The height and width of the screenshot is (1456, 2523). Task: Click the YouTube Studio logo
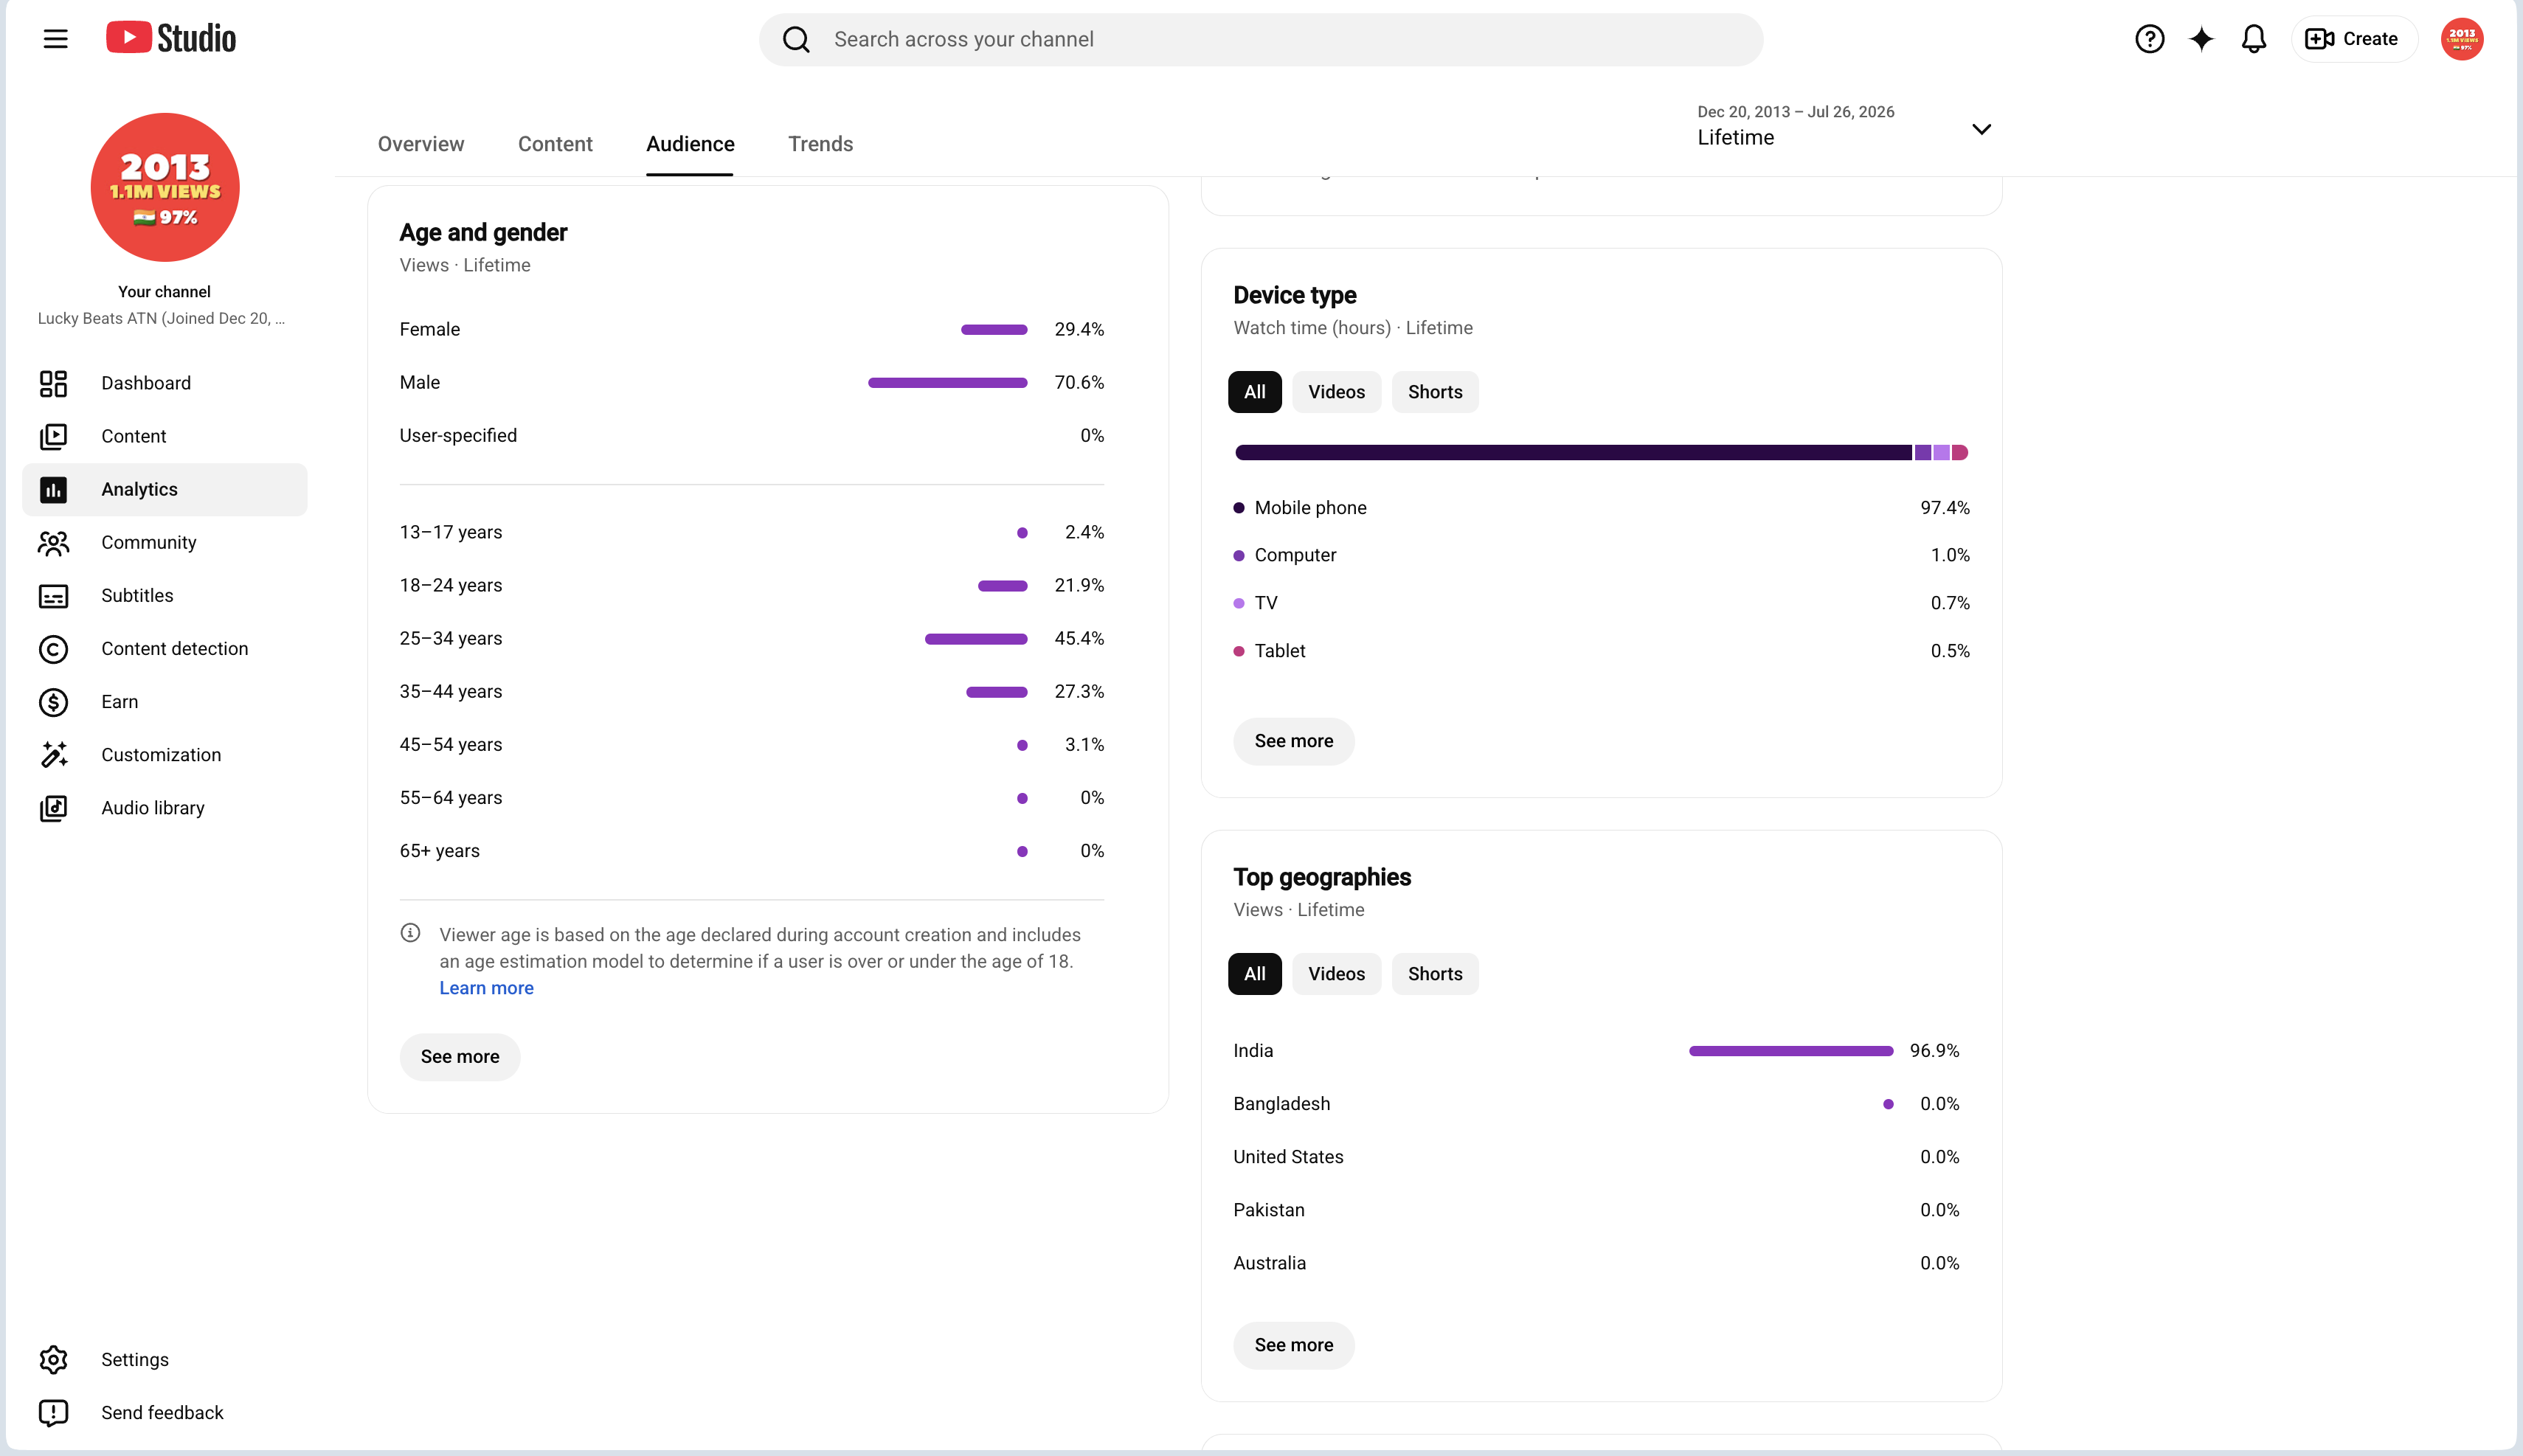171,38
